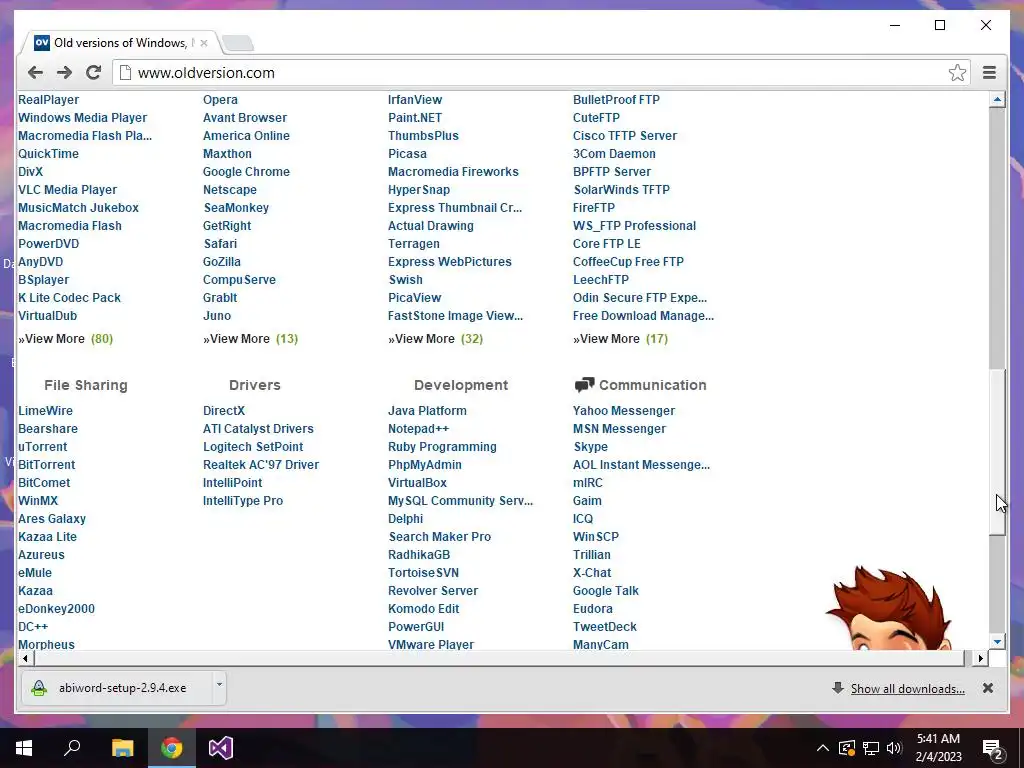Screen dimensions: 1024x768
Task: Open the TortoiseSVN link
Action: [423, 573]
